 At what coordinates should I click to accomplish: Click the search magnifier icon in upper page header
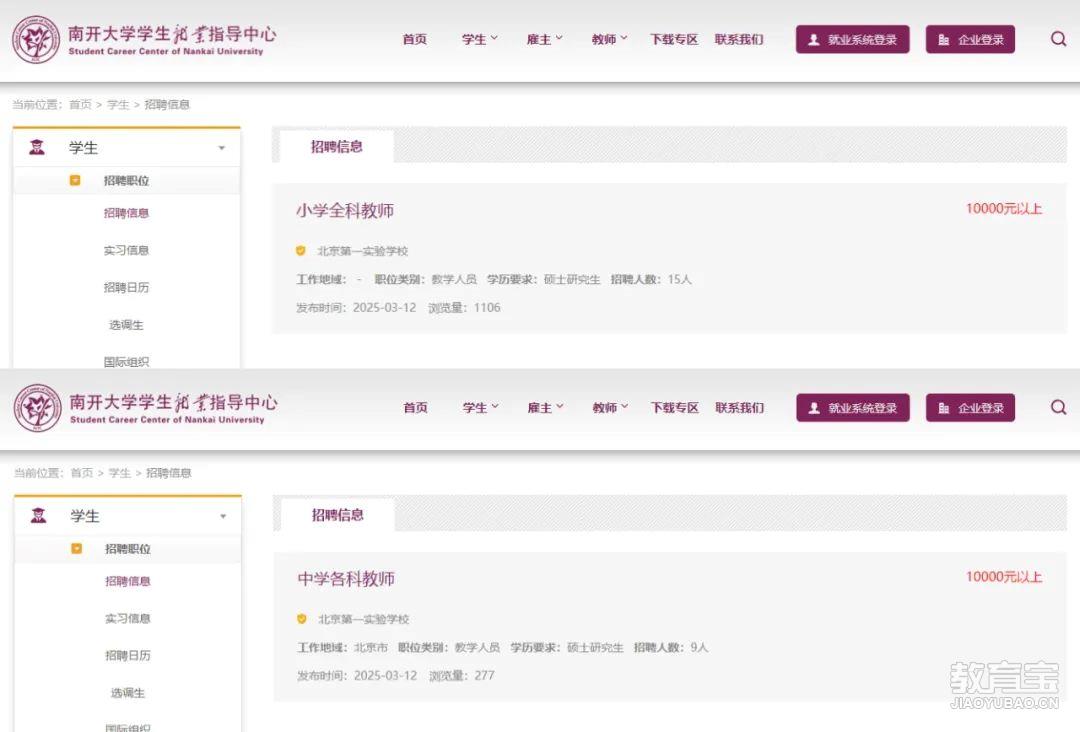(1059, 39)
